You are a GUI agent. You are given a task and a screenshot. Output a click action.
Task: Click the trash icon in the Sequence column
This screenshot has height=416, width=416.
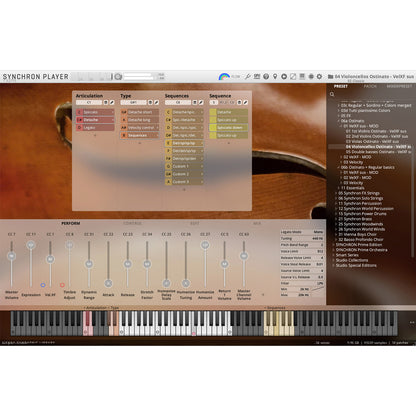click(239, 102)
